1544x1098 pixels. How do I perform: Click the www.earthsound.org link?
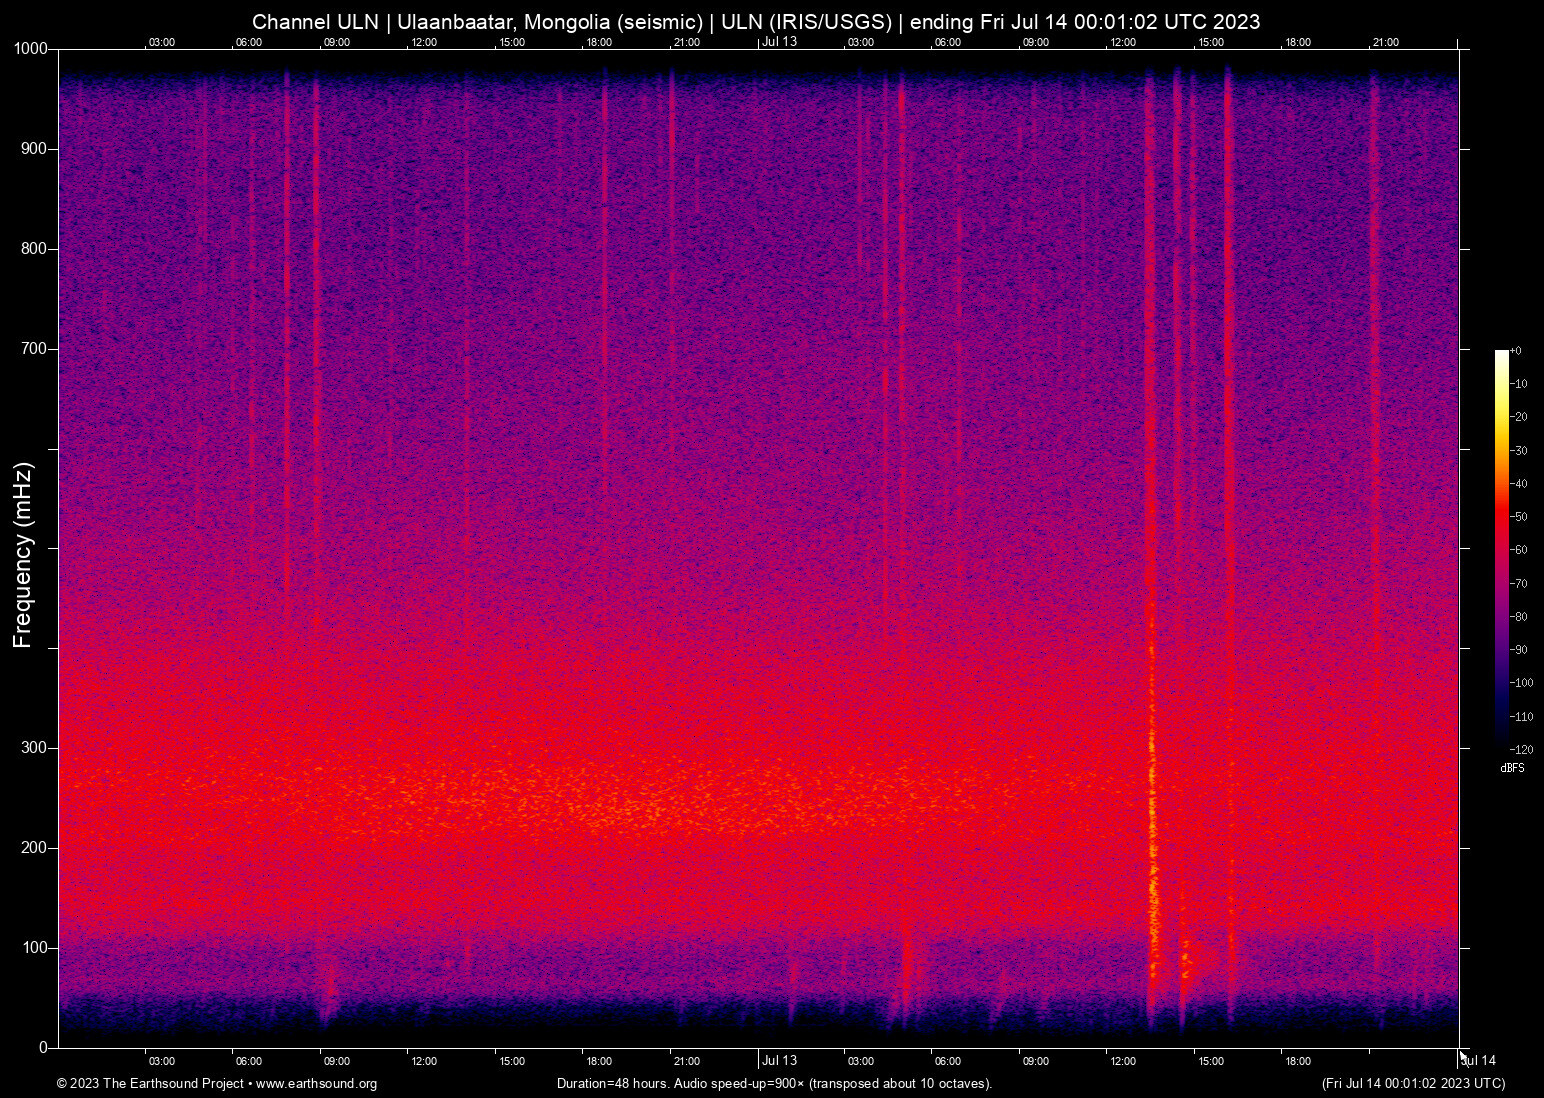(x=320, y=1083)
